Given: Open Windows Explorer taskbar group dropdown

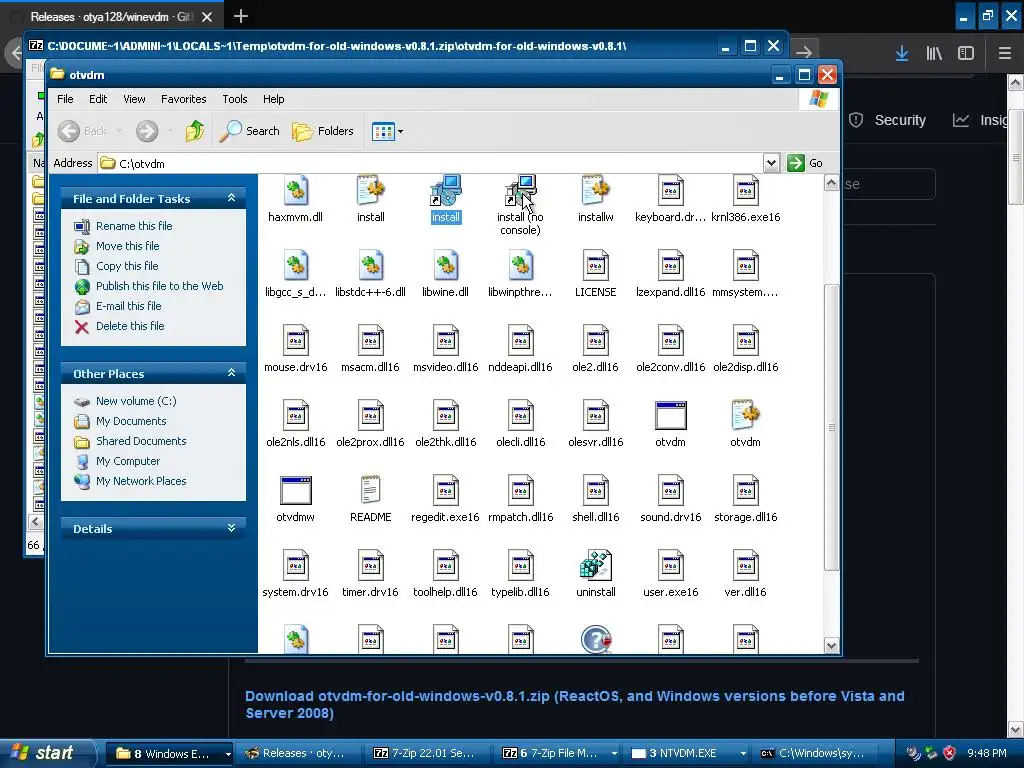Looking at the screenshot, I should [x=227, y=754].
